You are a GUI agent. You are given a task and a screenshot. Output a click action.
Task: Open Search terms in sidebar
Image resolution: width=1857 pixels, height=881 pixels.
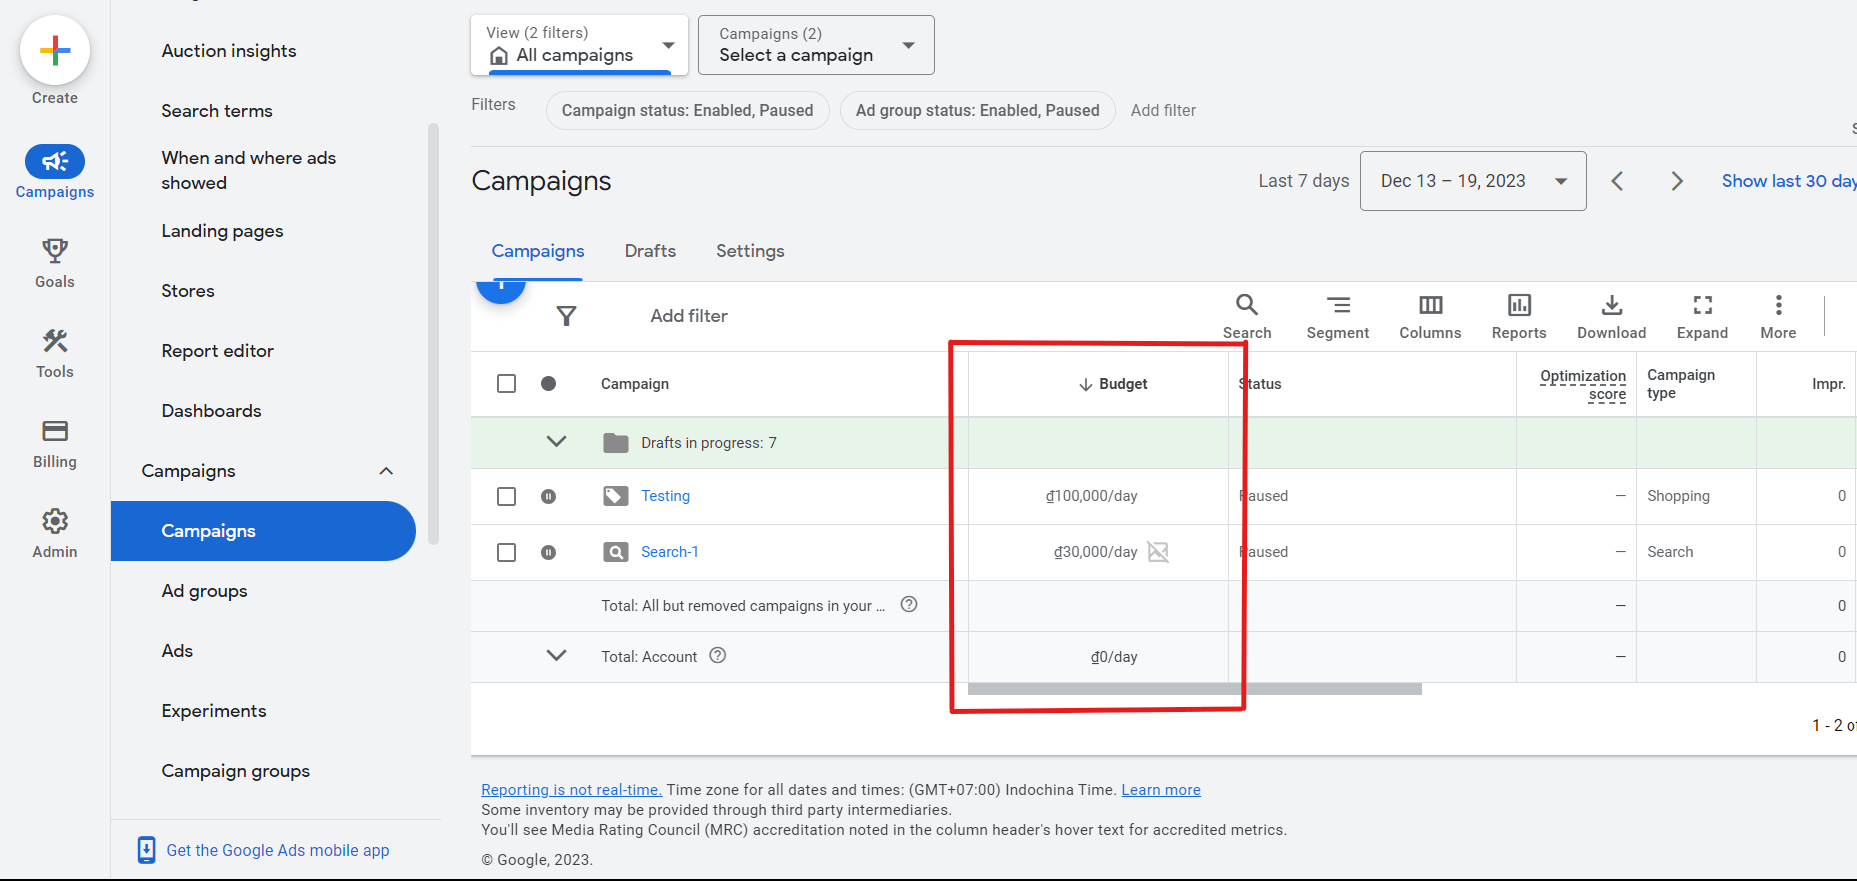pos(217,111)
